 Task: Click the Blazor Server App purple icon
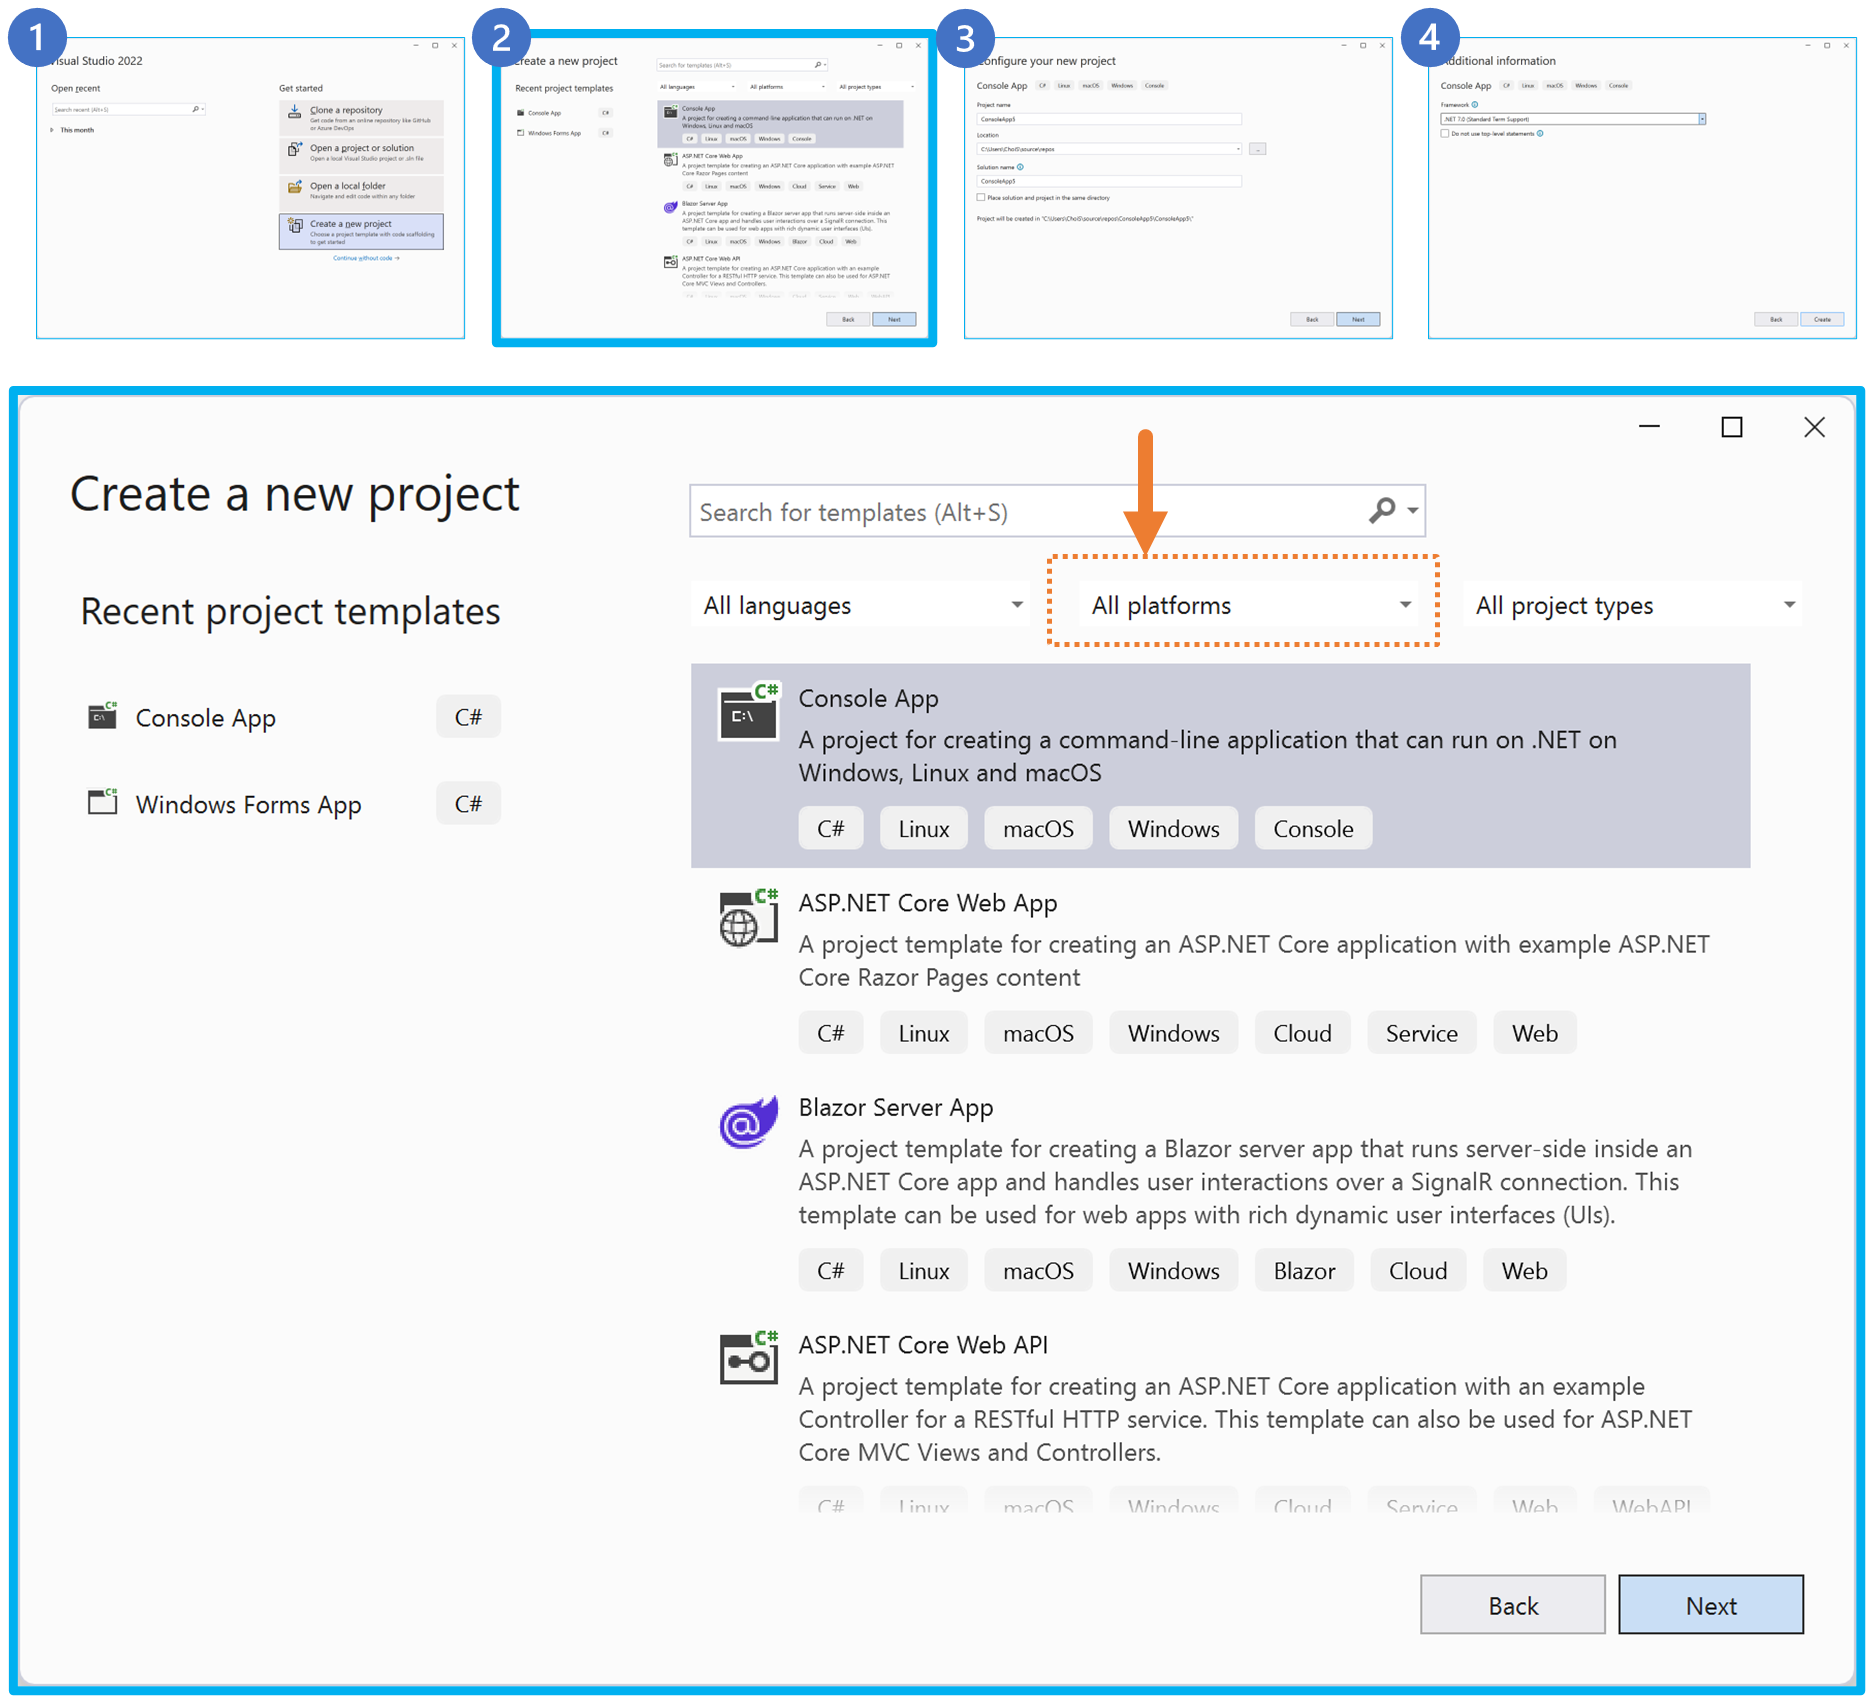(x=749, y=1122)
